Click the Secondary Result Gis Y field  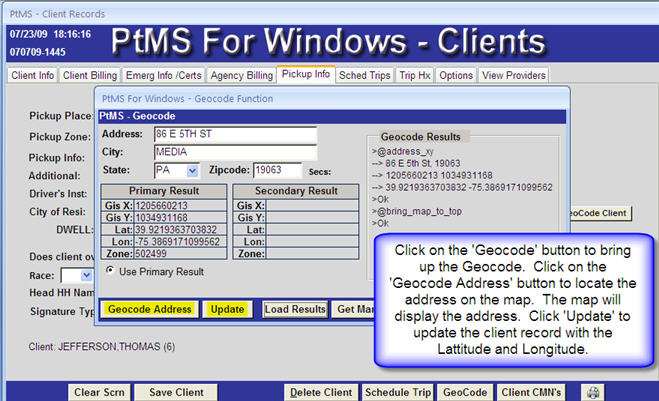coord(312,218)
